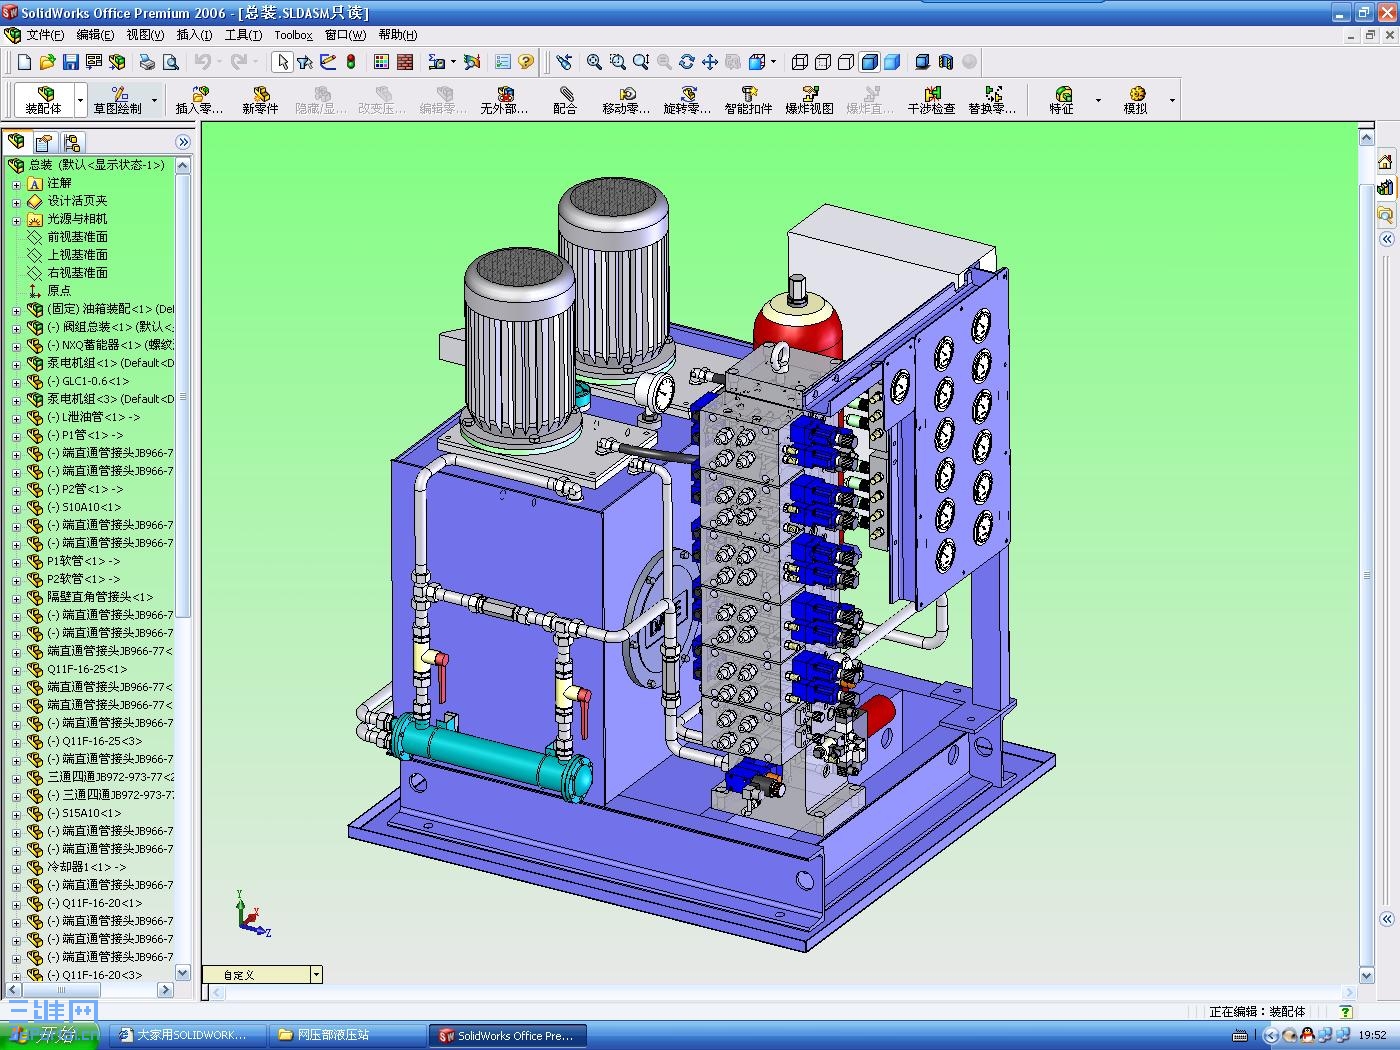Click the 草图绘制 (Sketch) command button

[118, 100]
